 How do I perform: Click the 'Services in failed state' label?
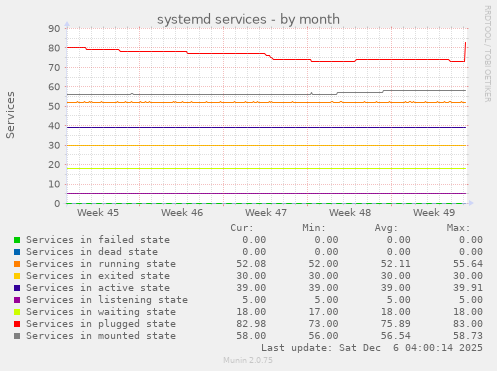[x=98, y=240]
